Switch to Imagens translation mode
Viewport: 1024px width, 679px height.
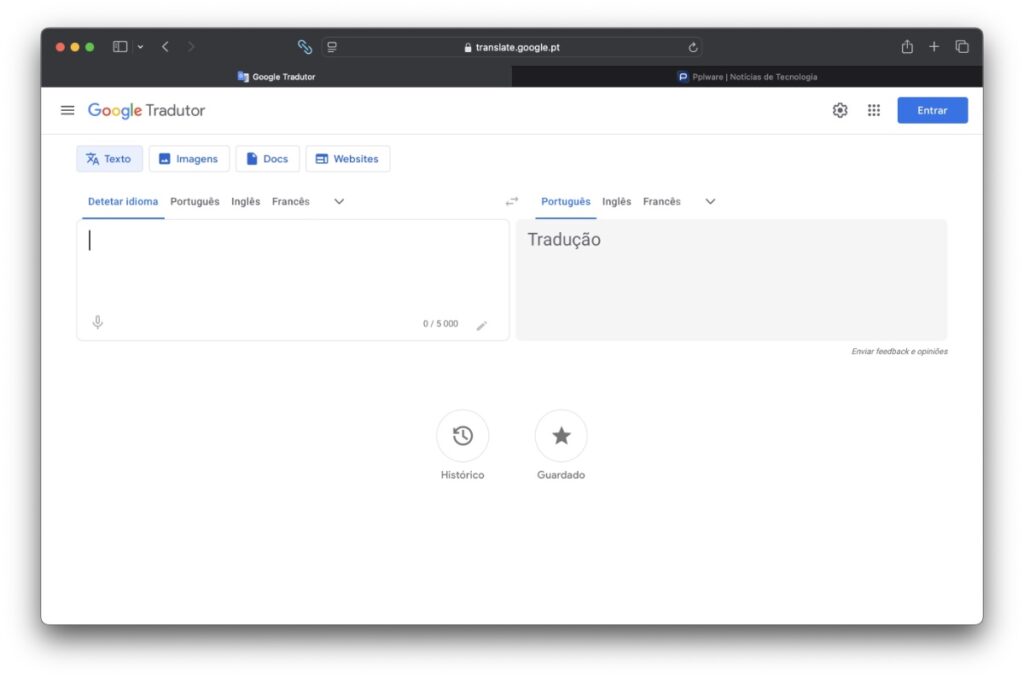pyautogui.click(x=189, y=159)
